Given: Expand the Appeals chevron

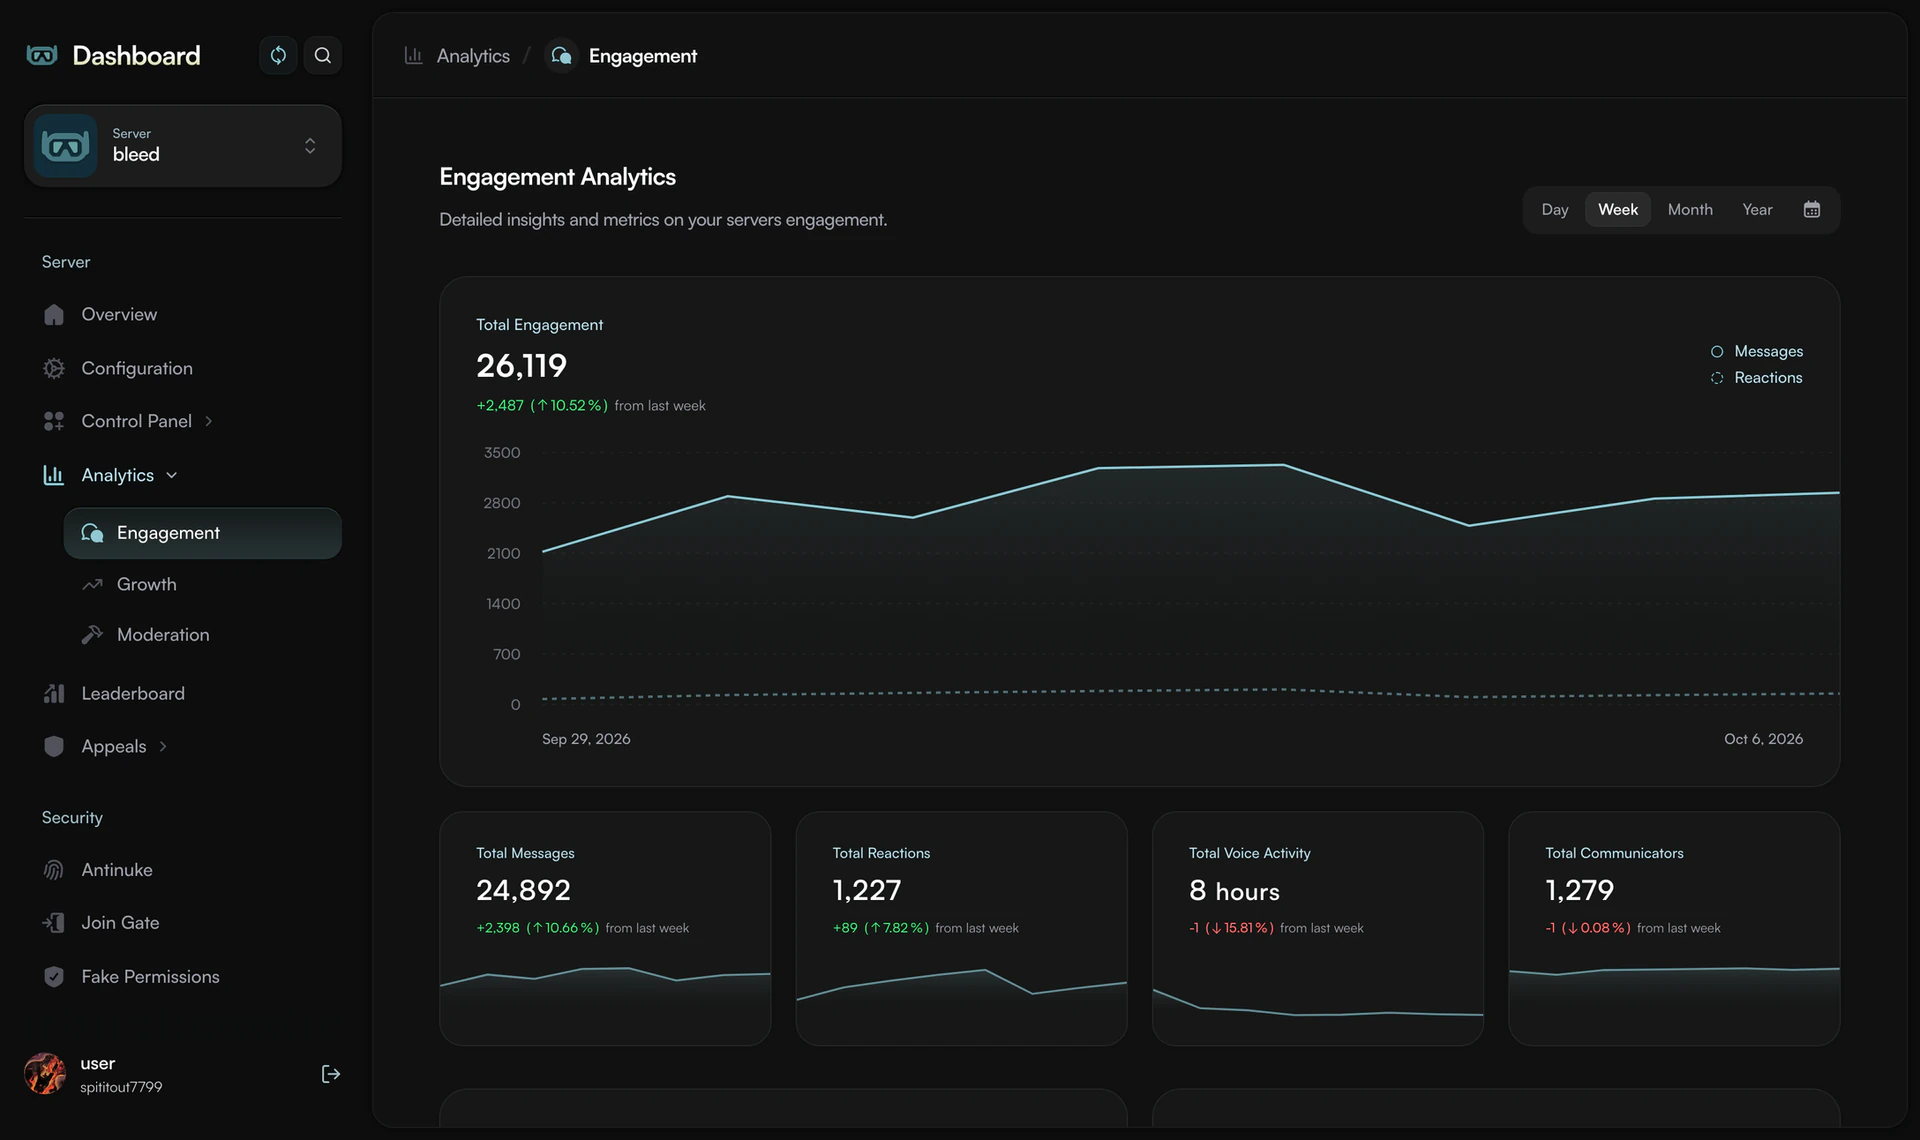Looking at the screenshot, I should [x=163, y=746].
